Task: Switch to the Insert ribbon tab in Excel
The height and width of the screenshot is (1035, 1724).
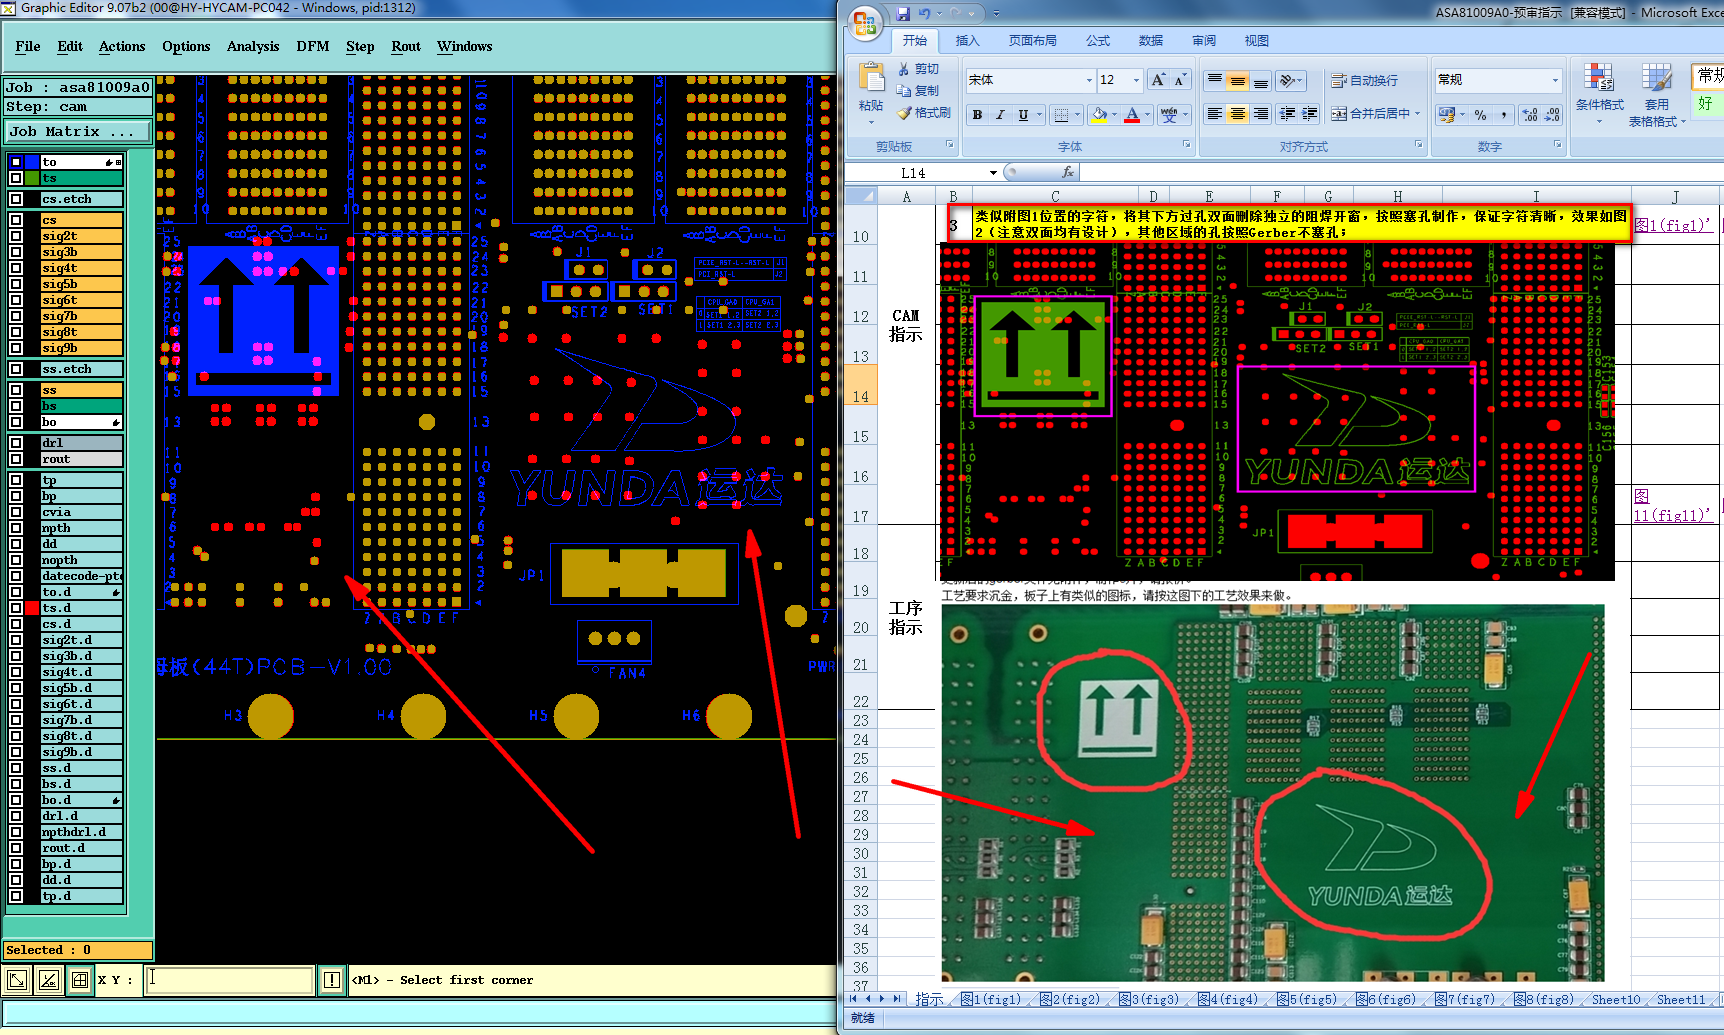Action: point(967,41)
